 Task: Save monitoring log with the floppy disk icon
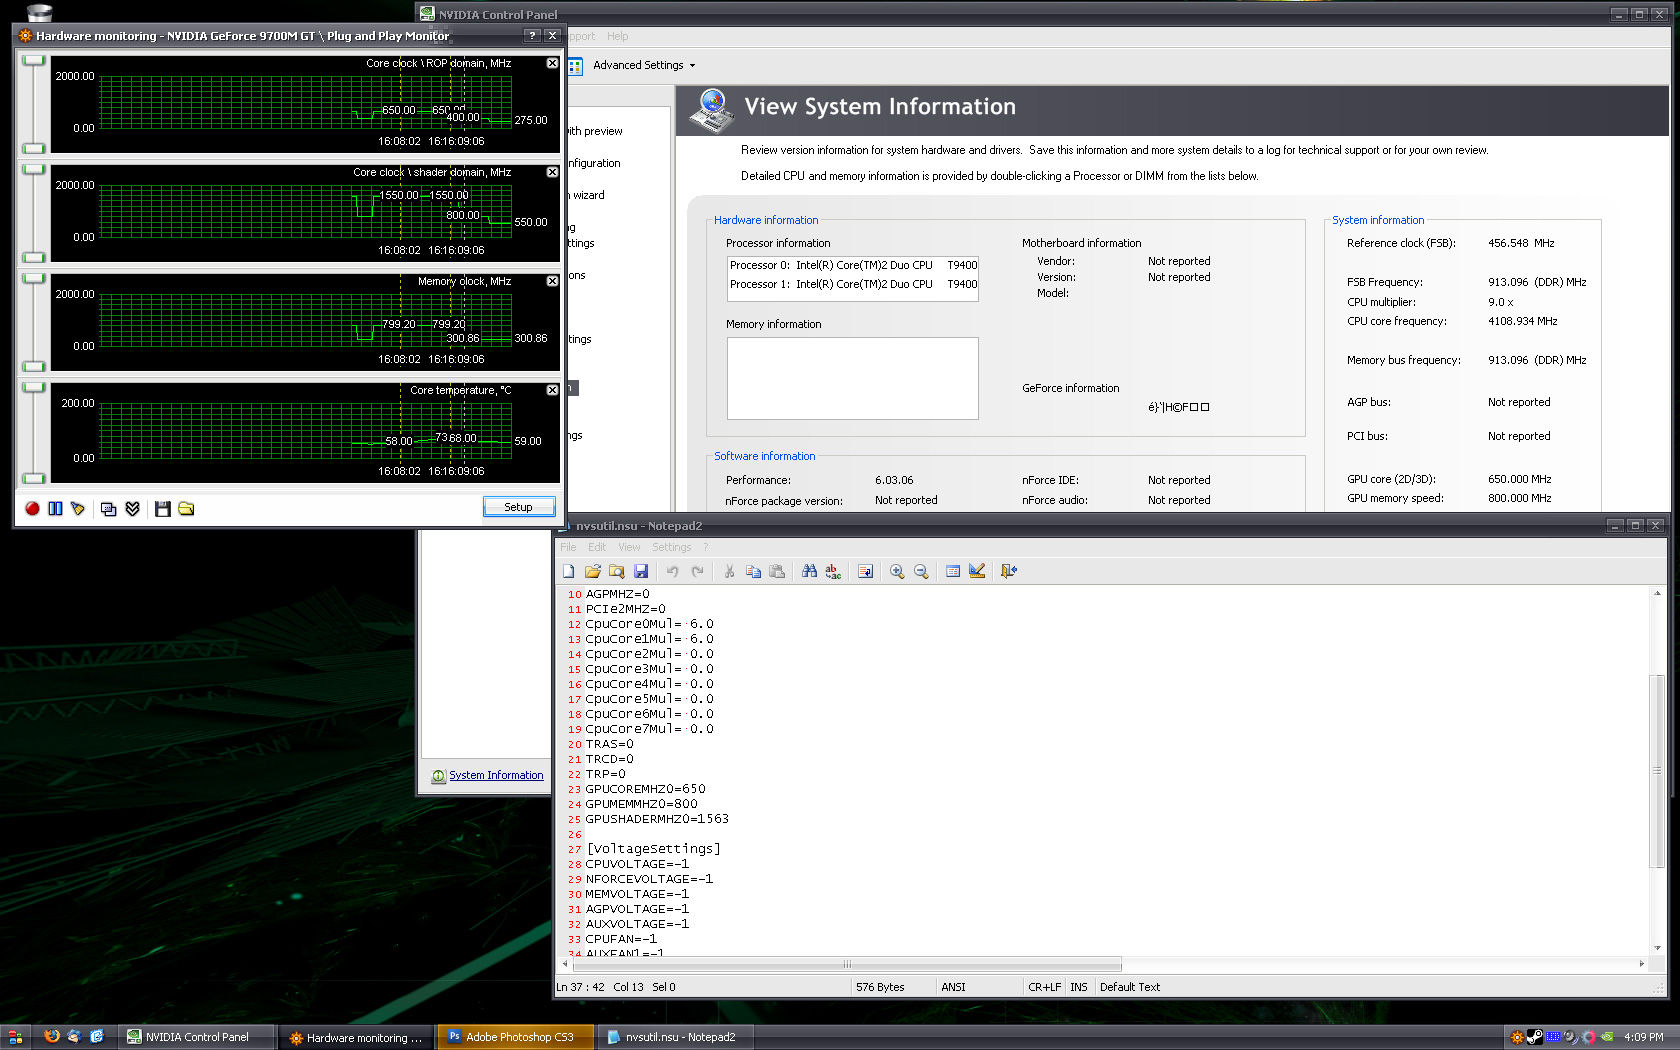(x=163, y=509)
